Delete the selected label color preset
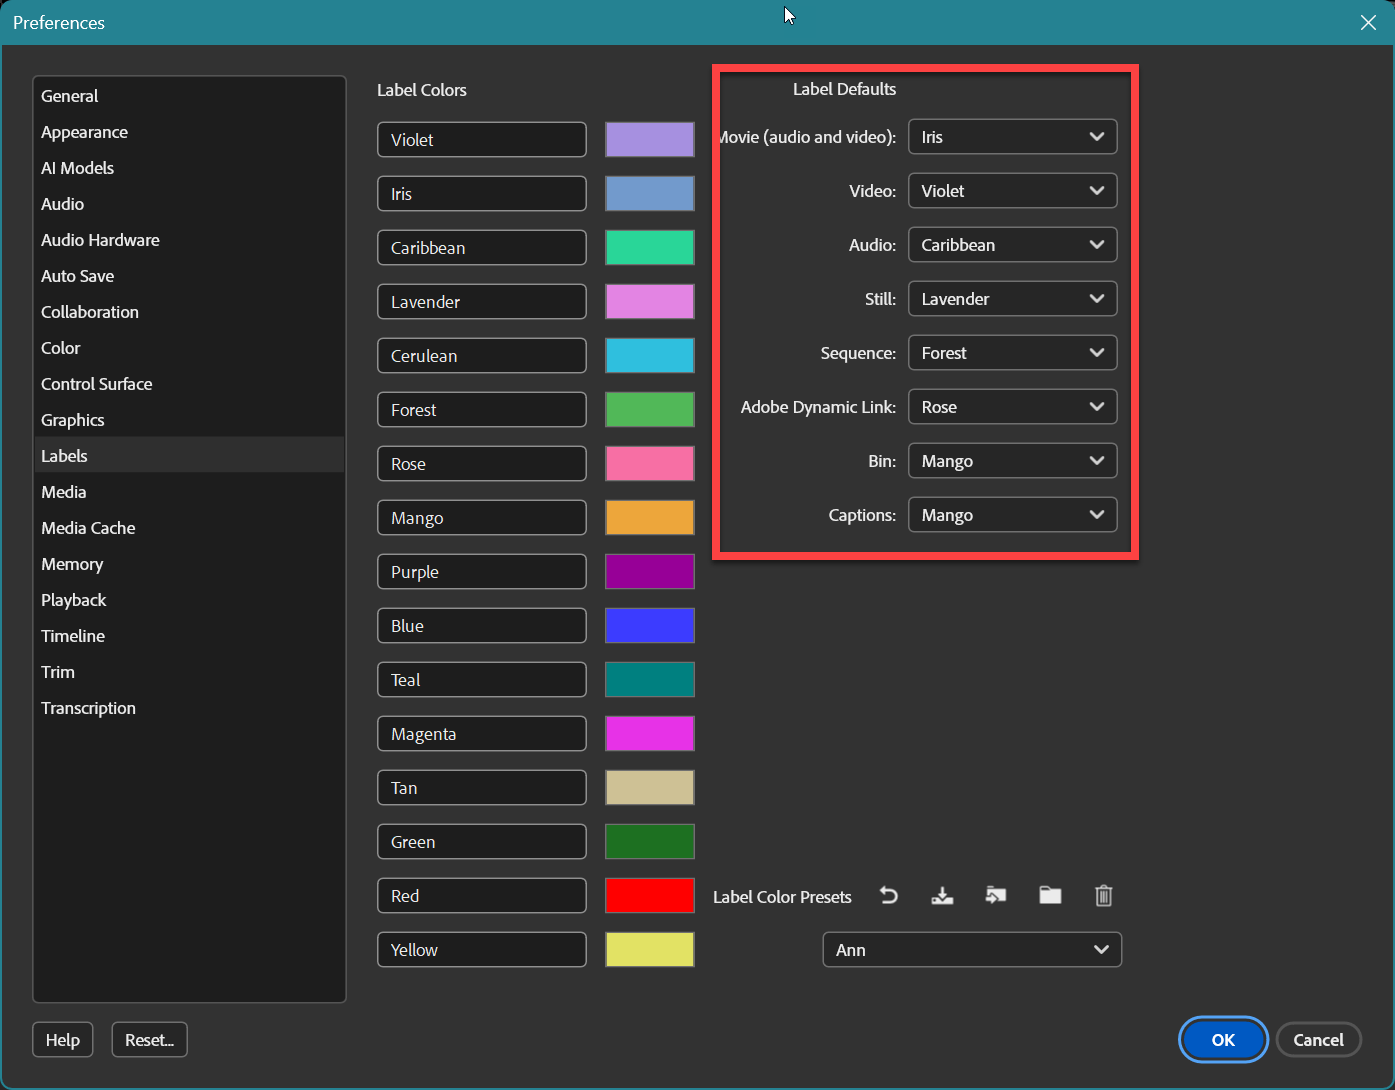 (1104, 896)
